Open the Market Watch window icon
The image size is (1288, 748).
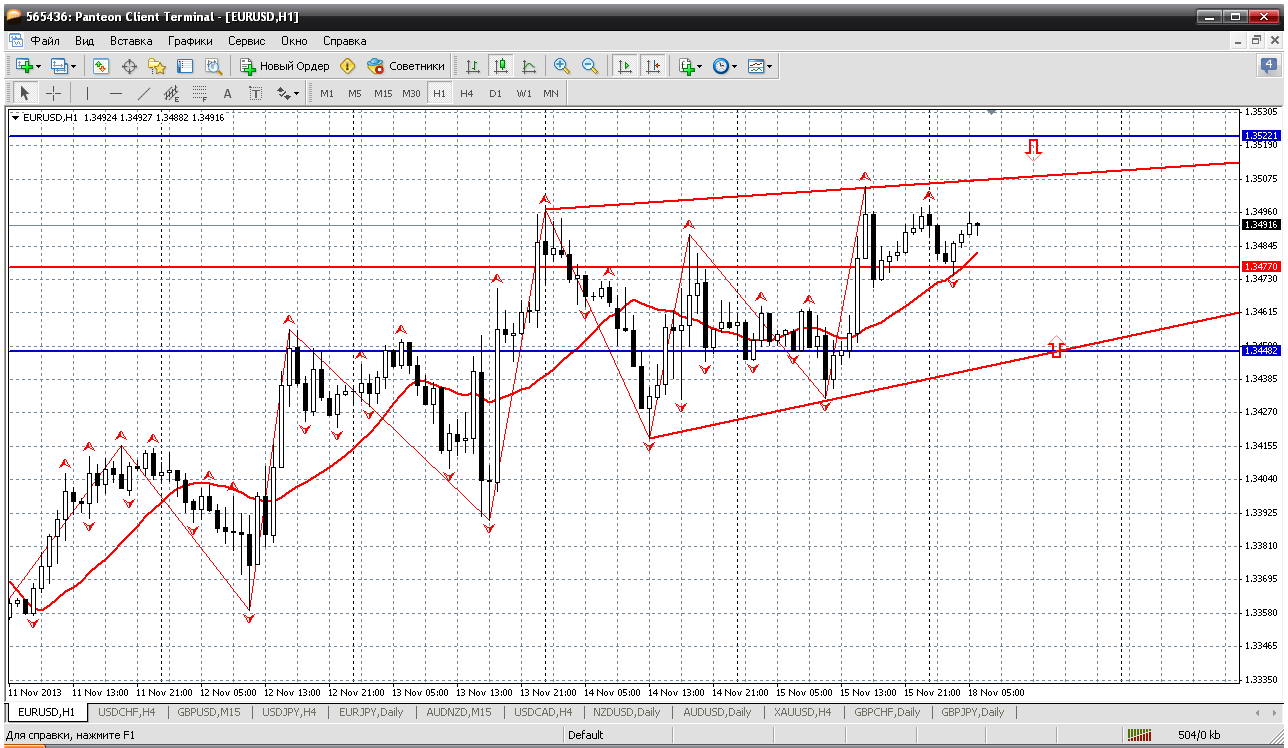click(101, 66)
